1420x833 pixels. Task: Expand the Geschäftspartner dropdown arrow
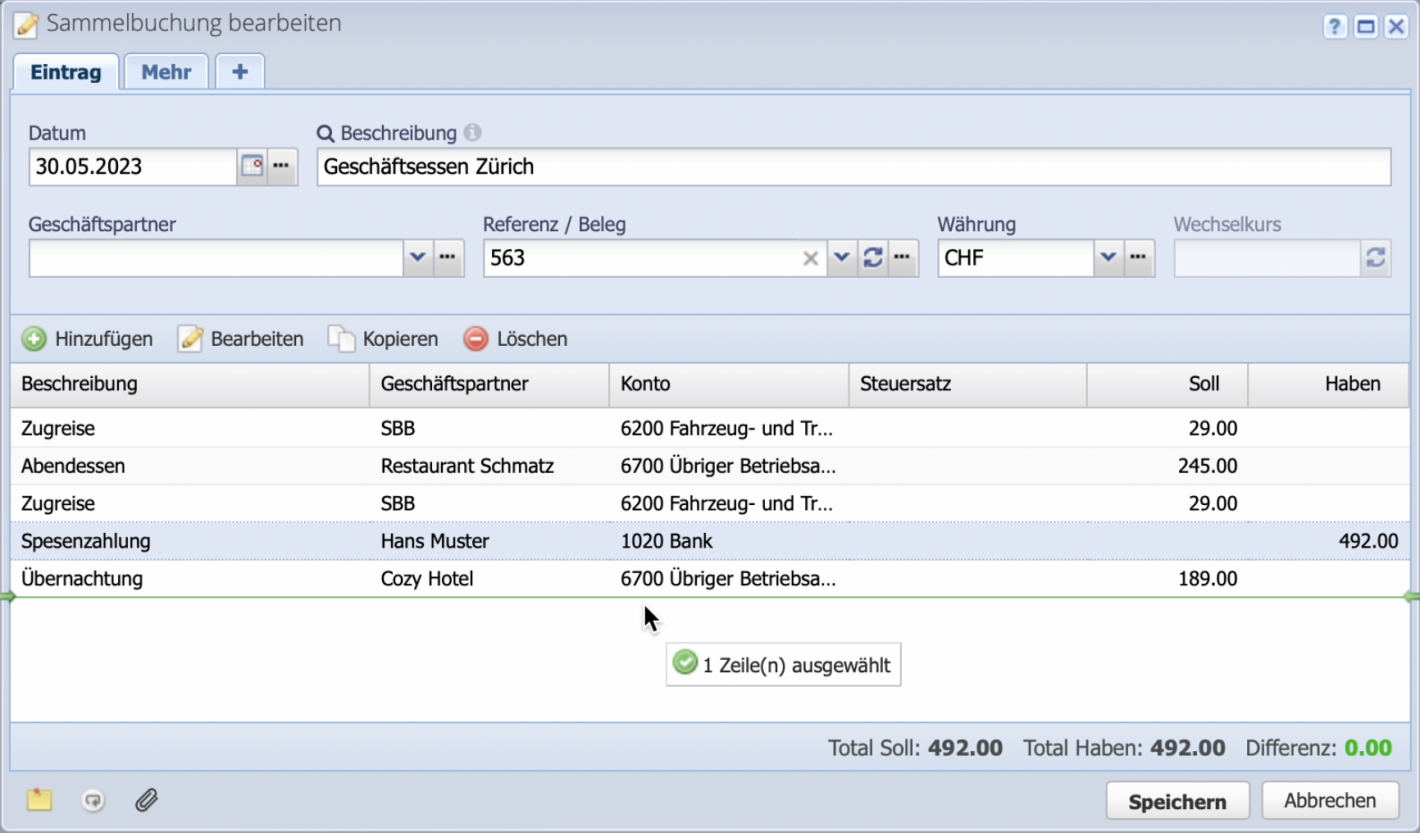[x=418, y=258]
